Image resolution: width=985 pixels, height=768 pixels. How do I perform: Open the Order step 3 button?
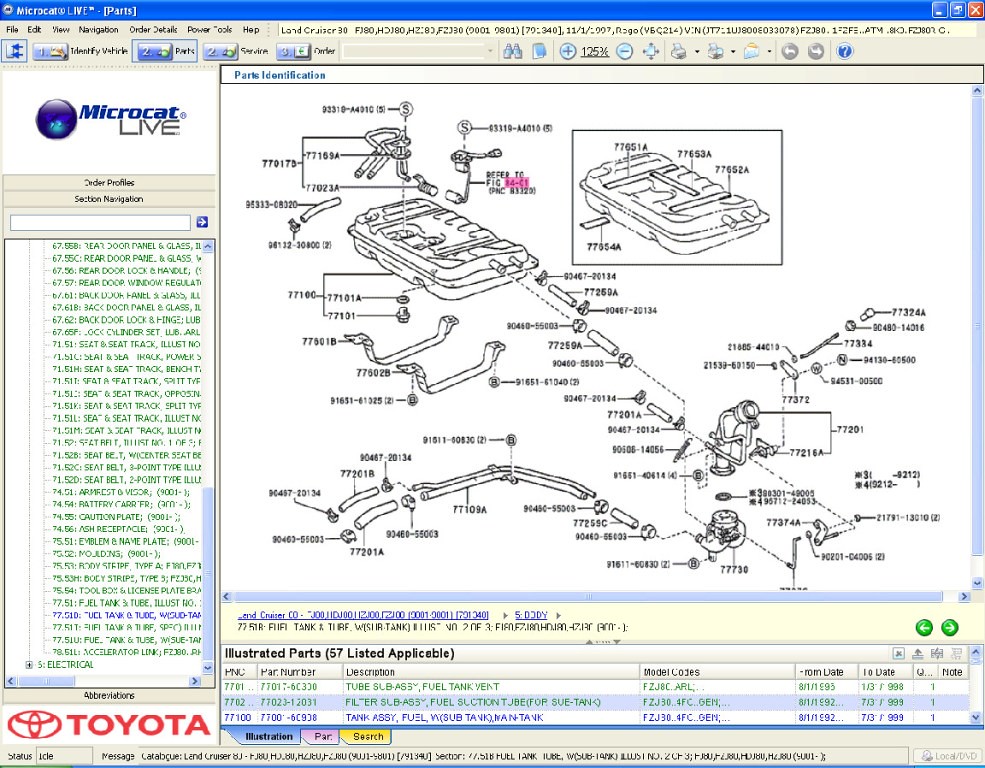coord(307,51)
